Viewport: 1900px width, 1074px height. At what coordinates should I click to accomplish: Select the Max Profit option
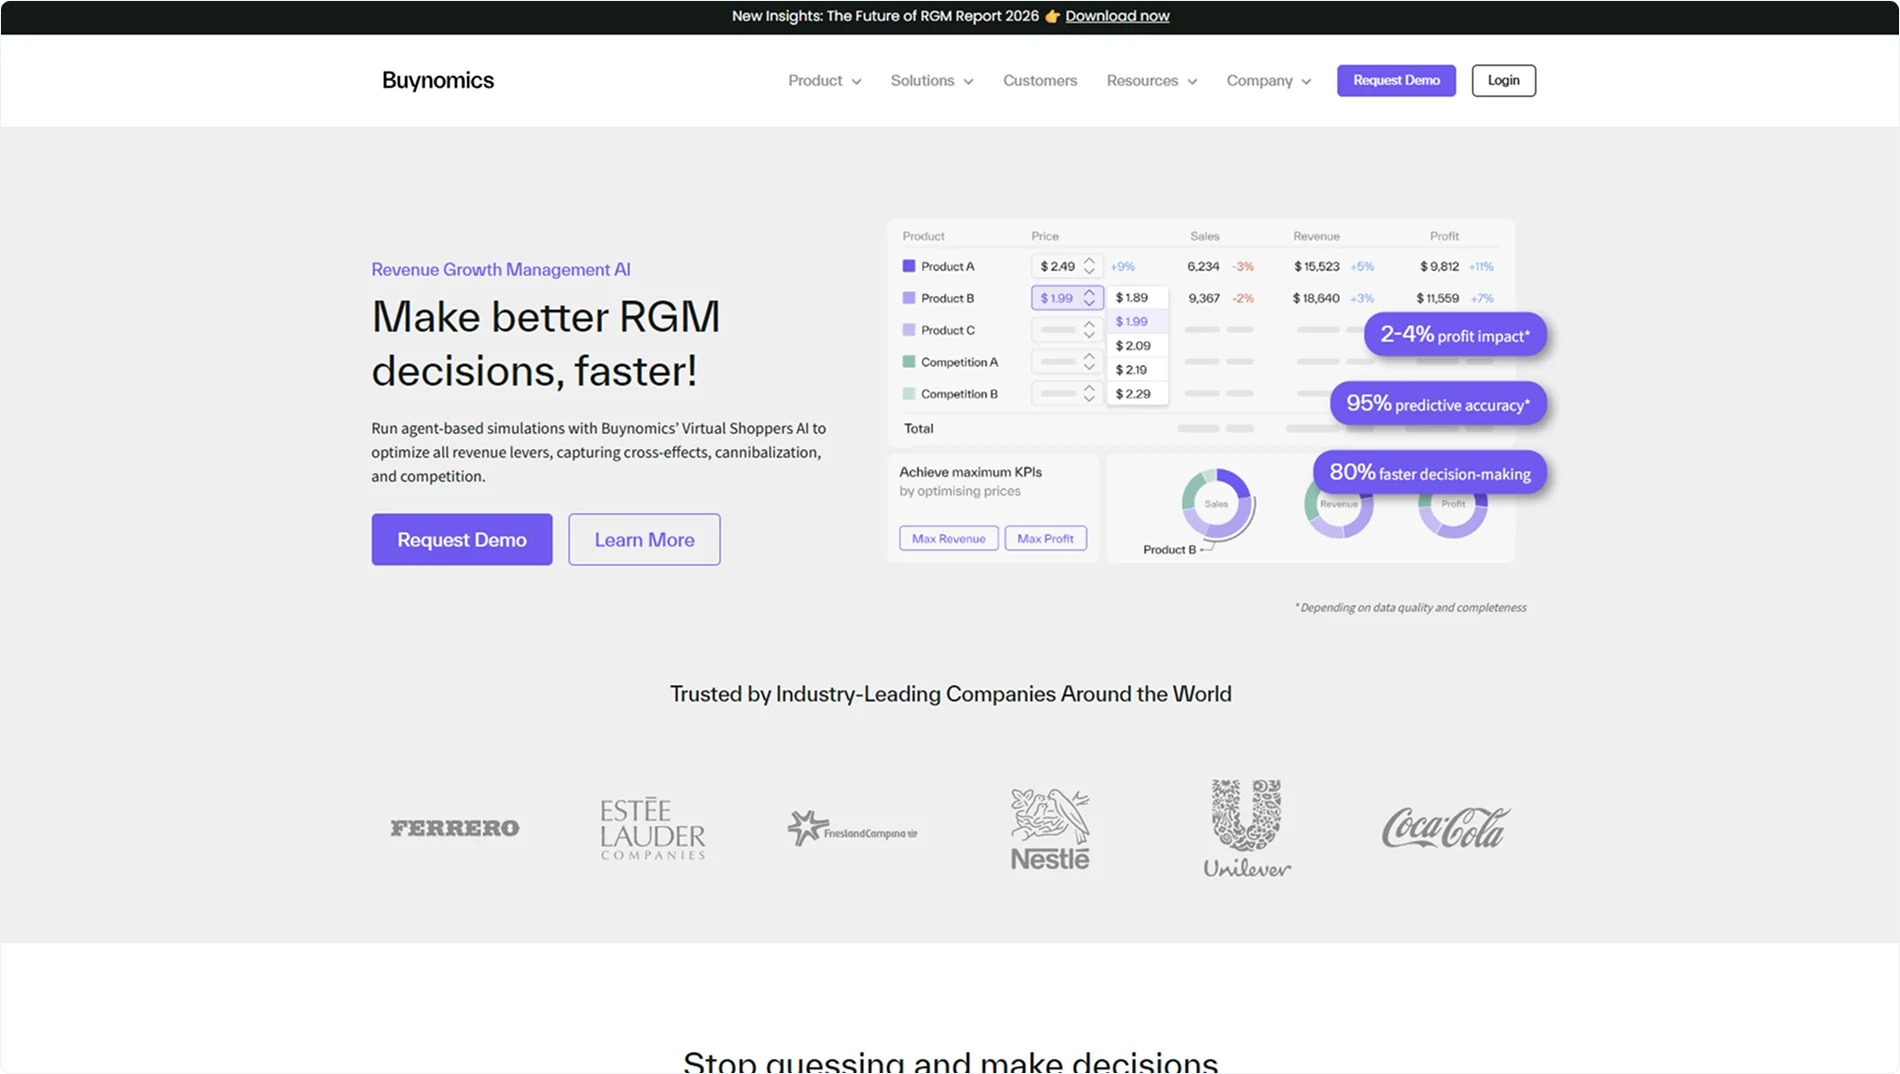pyautogui.click(x=1045, y=538)
